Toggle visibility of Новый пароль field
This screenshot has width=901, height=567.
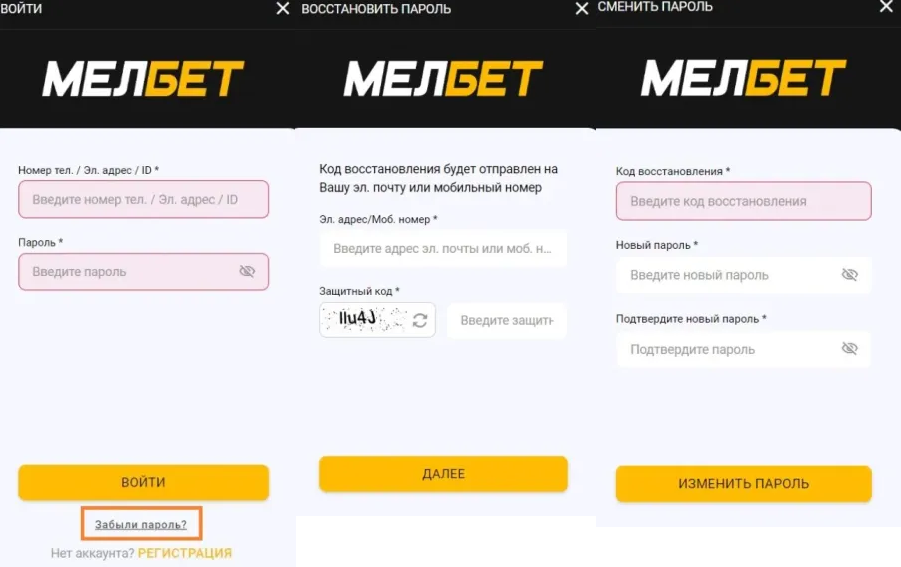click(850, 275)
